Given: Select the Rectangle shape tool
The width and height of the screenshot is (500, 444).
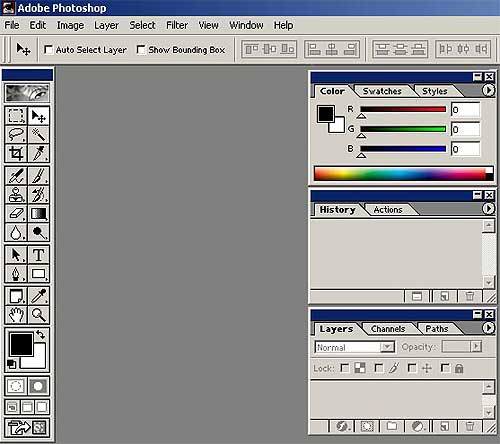Looking at the screenshot, I should pyautogui.click(x=38, y=274).
